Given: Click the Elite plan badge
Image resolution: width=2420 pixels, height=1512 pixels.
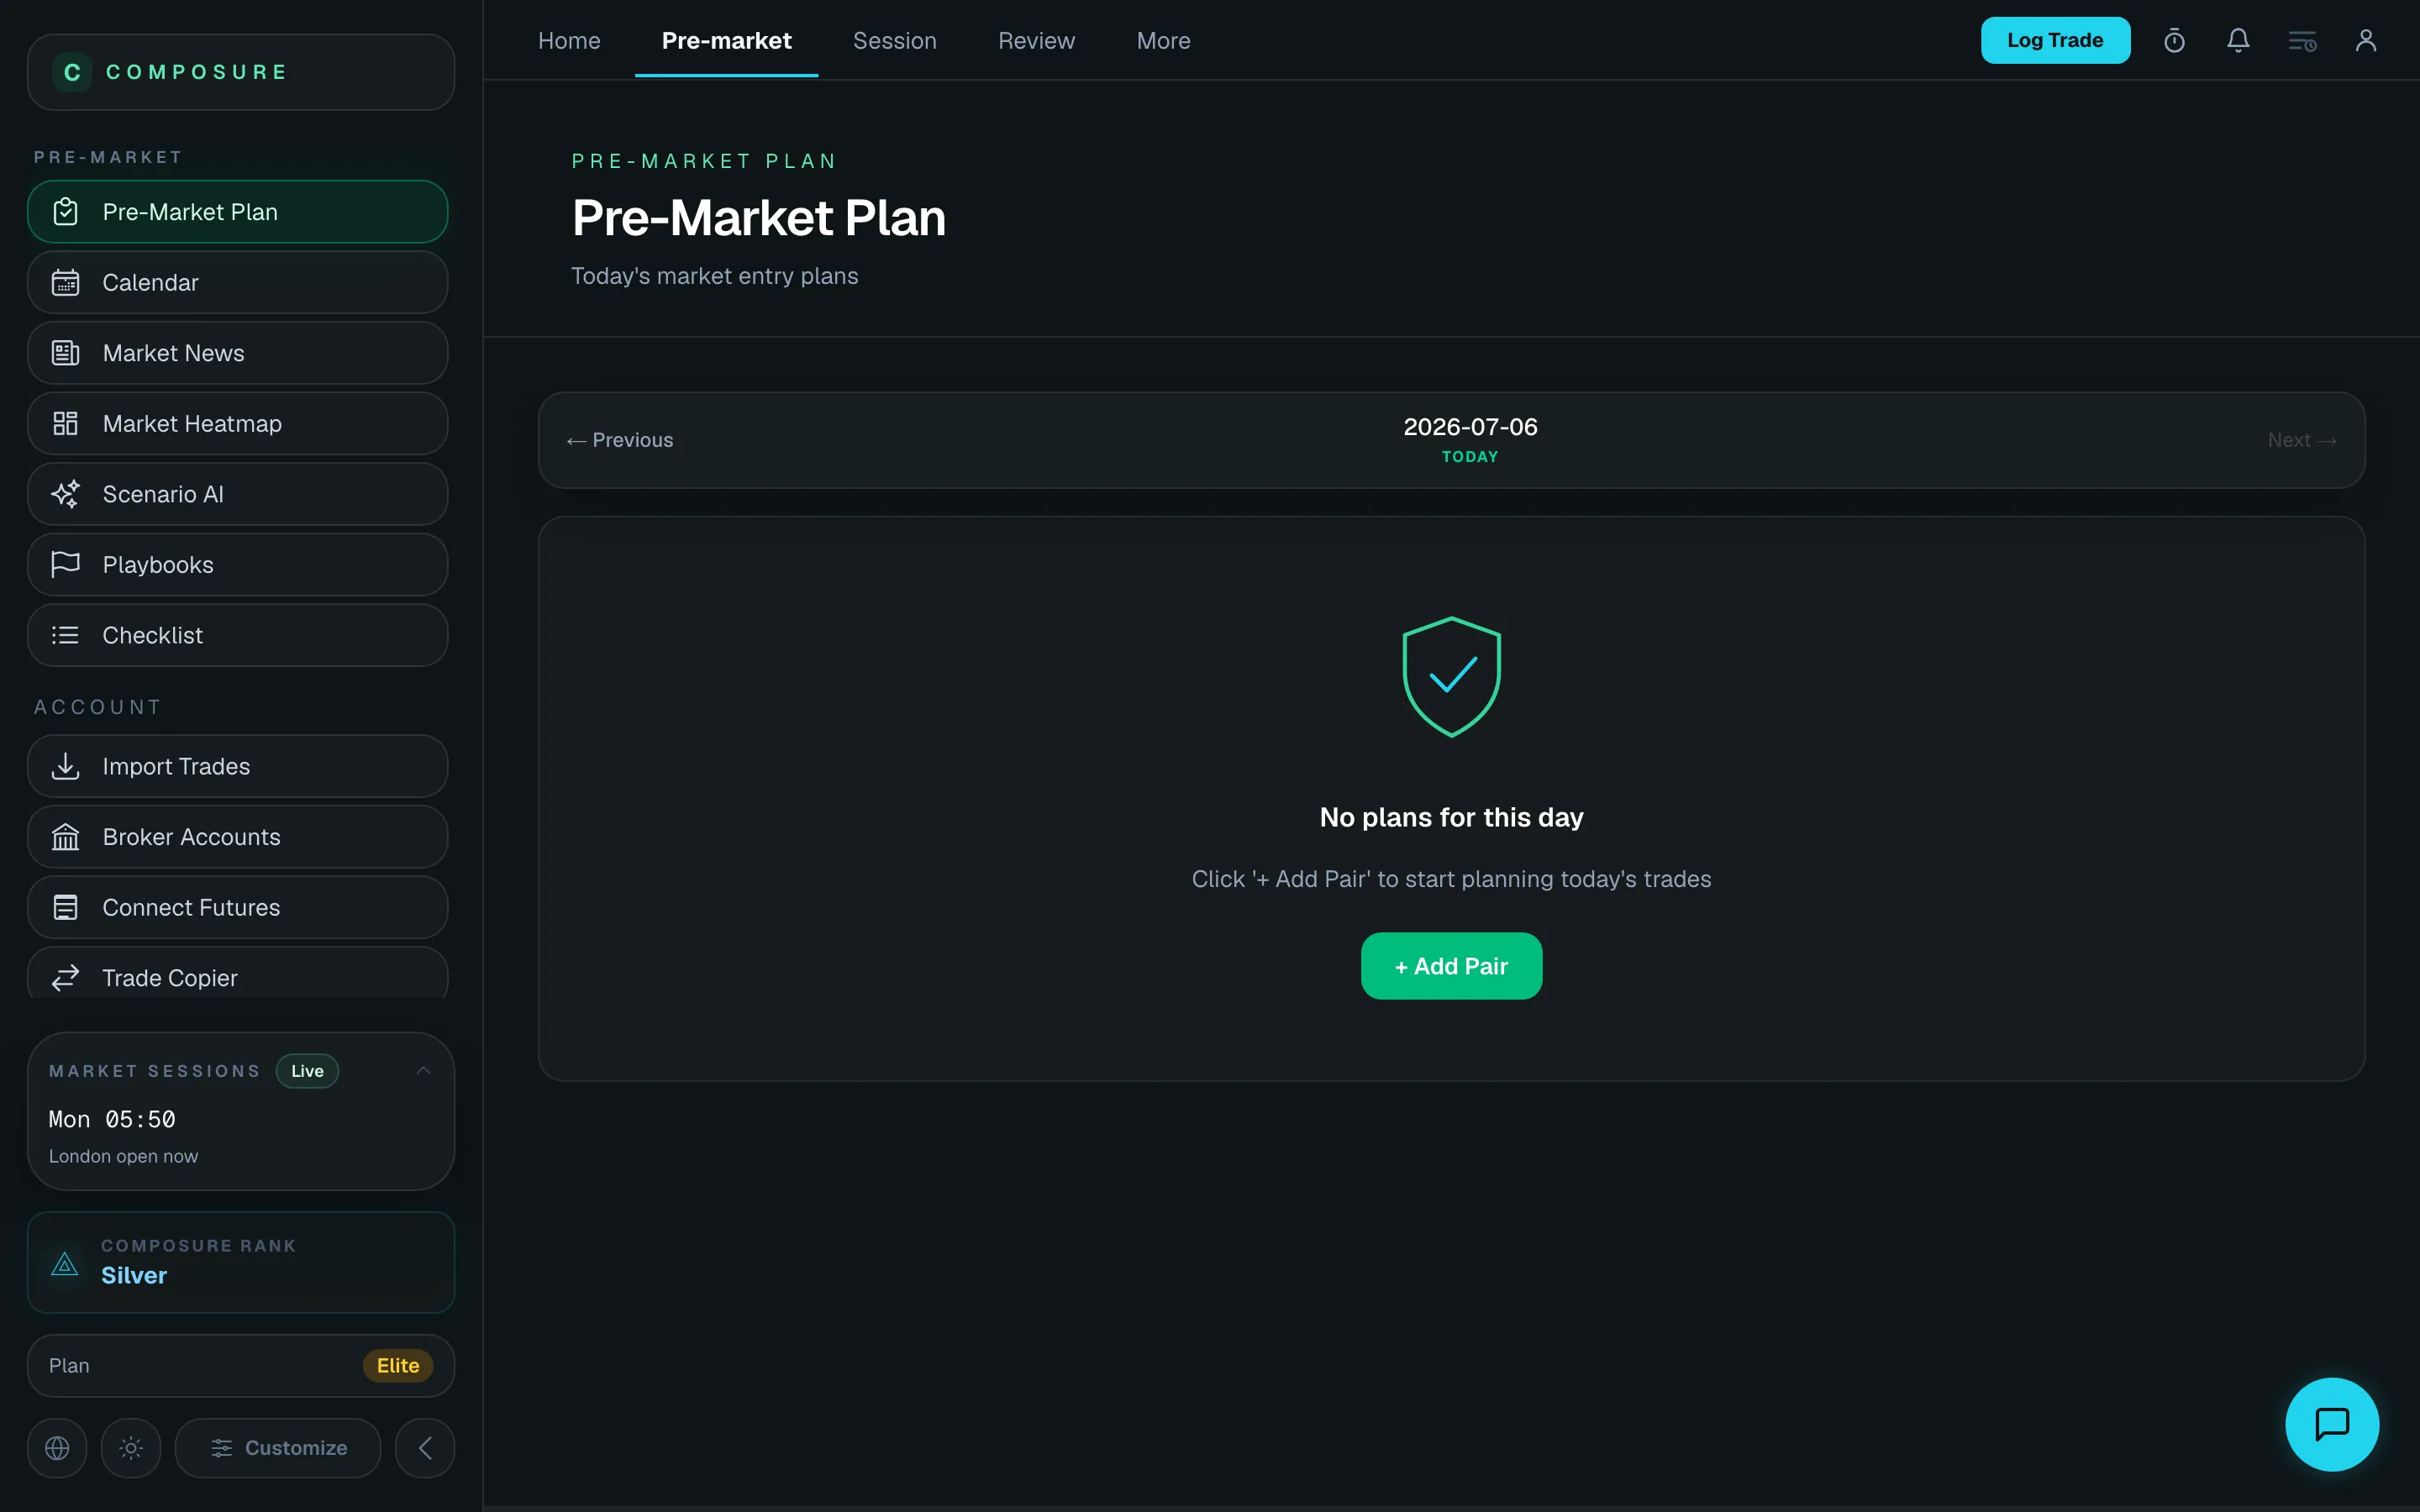Looking at the screenshot, I should click(x=398, y=1366).
